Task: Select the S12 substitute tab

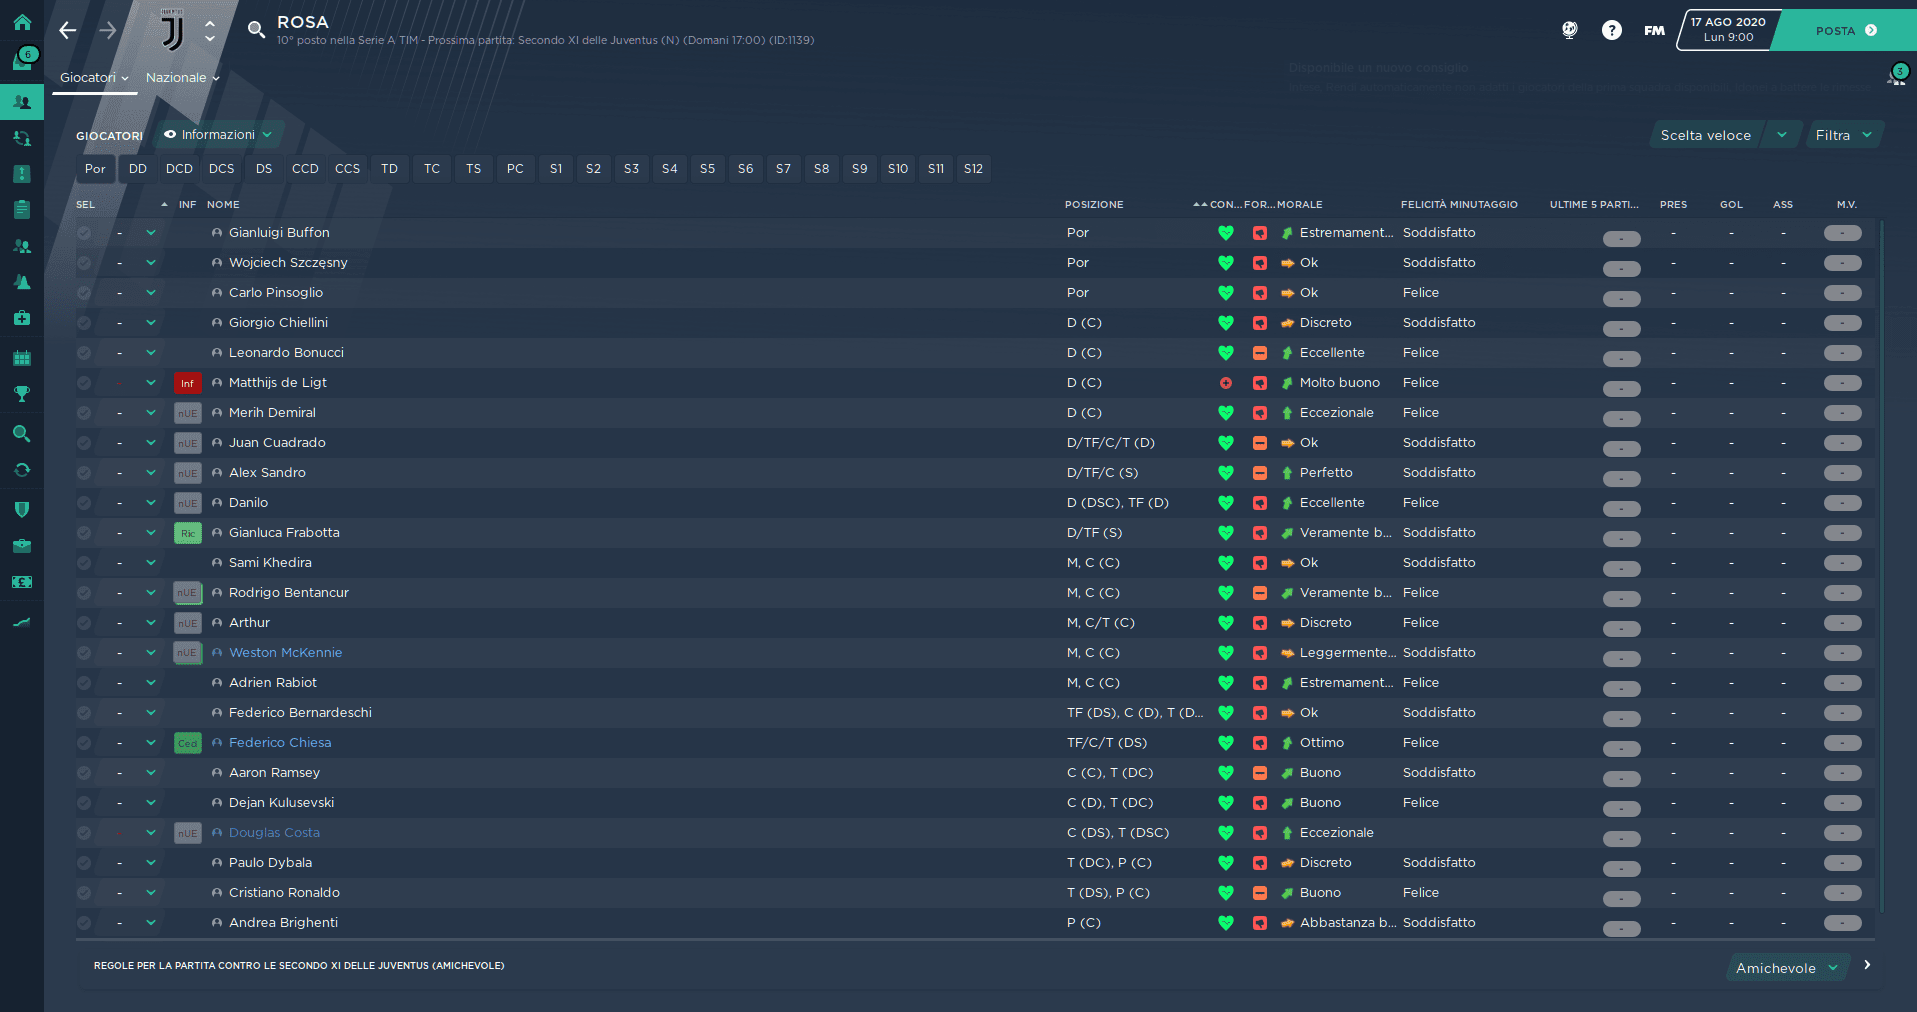Action: click(973, 169)
